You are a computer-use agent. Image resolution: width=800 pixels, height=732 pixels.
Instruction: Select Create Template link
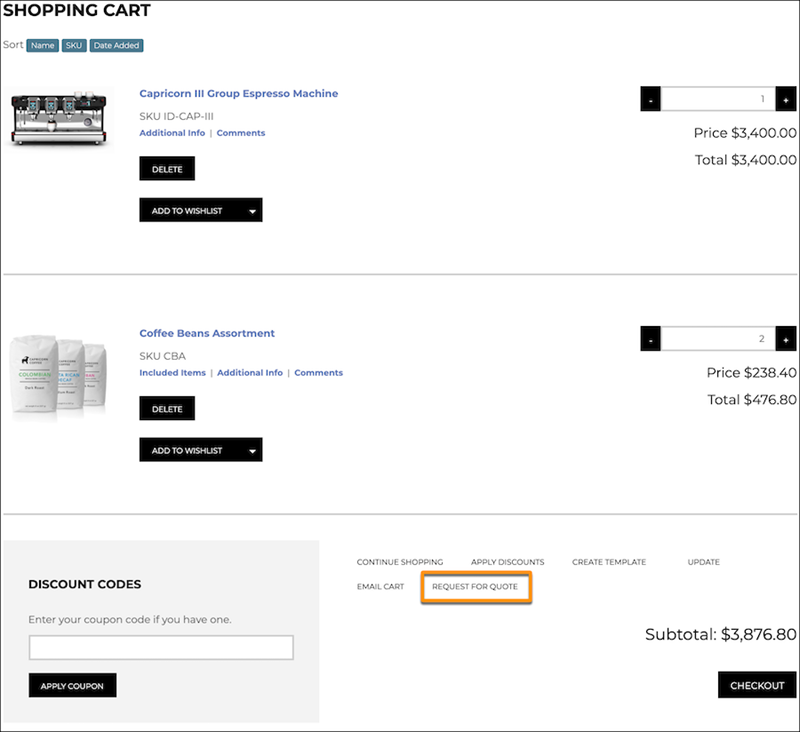click(x=609, y=562)
